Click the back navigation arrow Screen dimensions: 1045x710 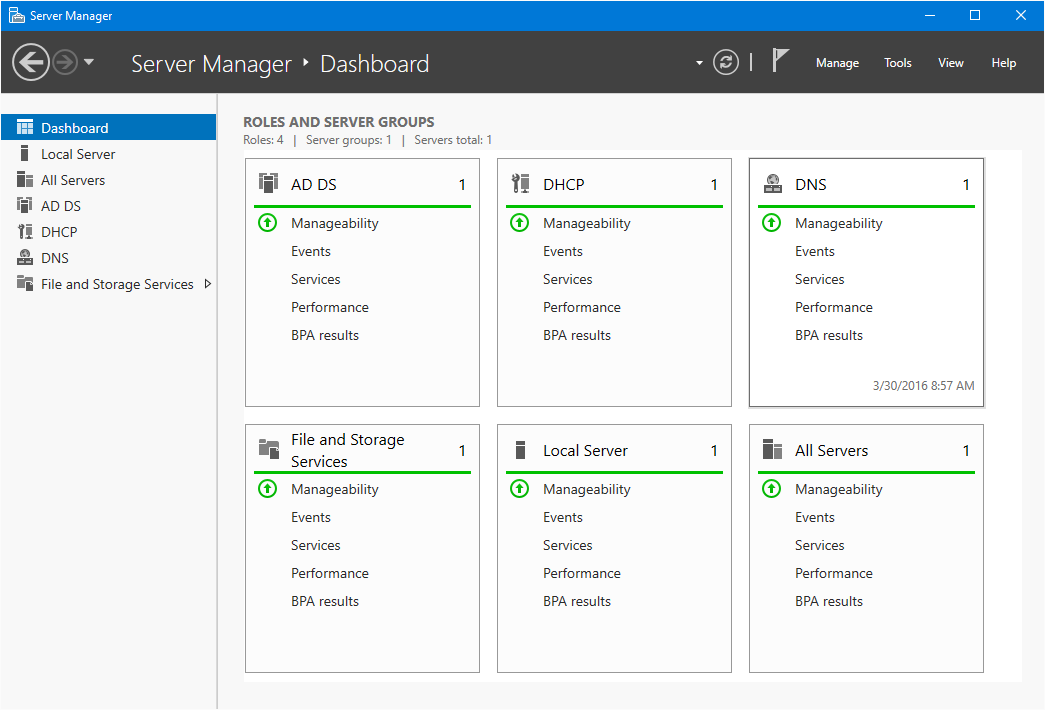click(31, 62)
